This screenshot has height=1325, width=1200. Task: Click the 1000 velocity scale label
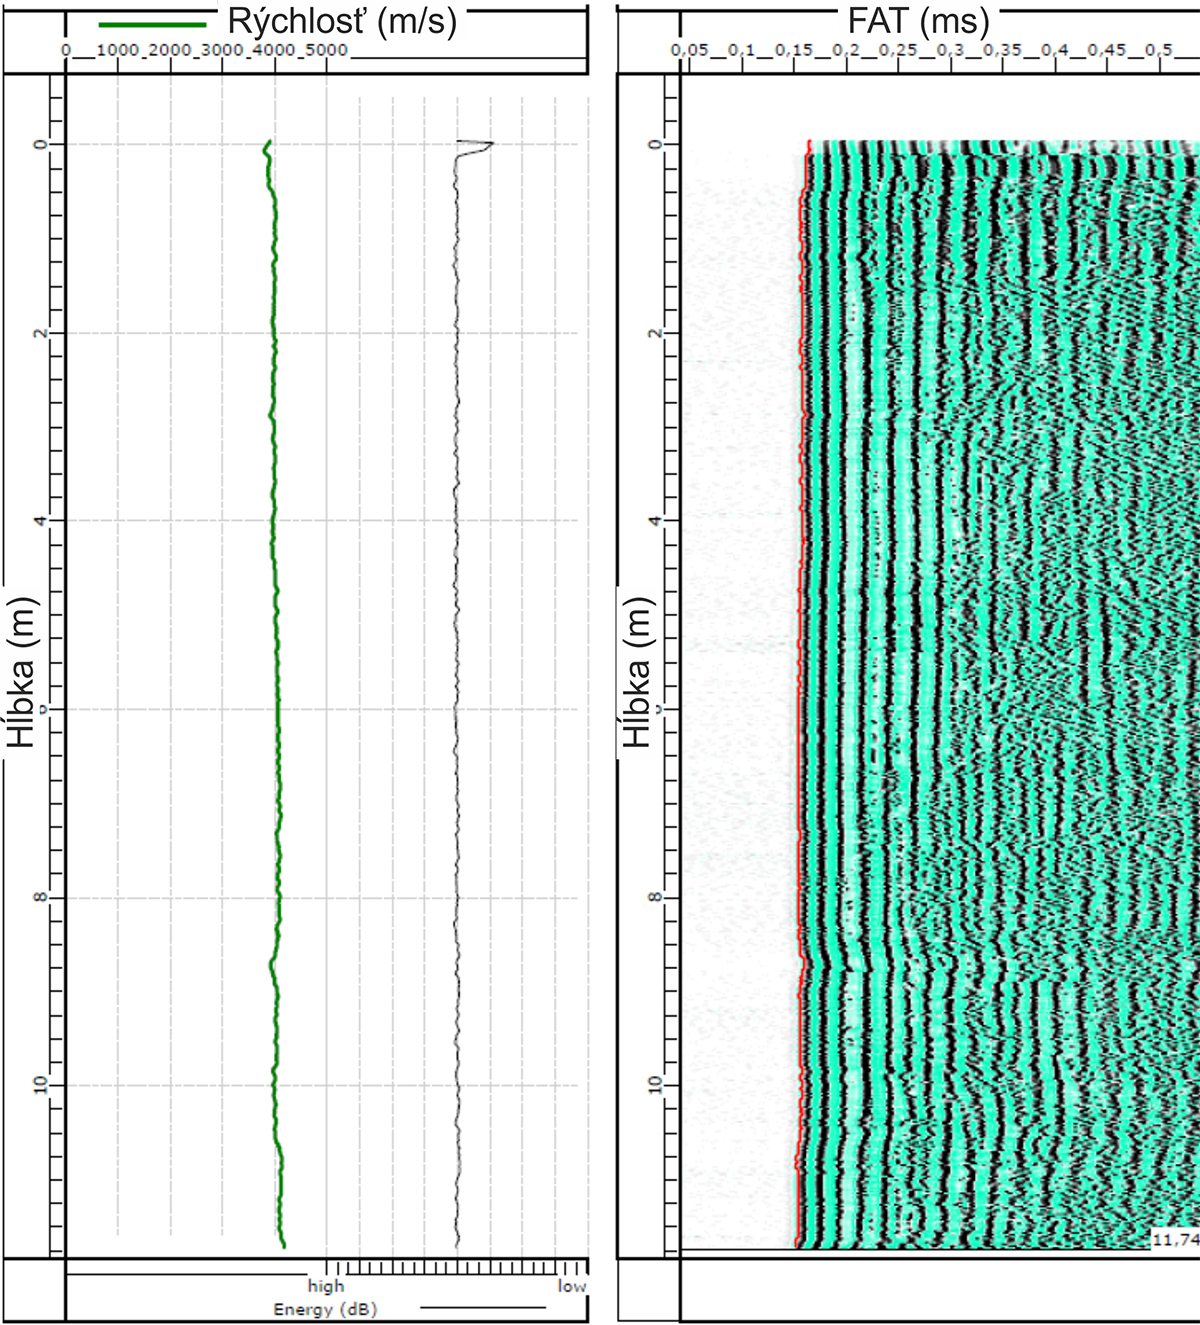click(x=118, y=50)
